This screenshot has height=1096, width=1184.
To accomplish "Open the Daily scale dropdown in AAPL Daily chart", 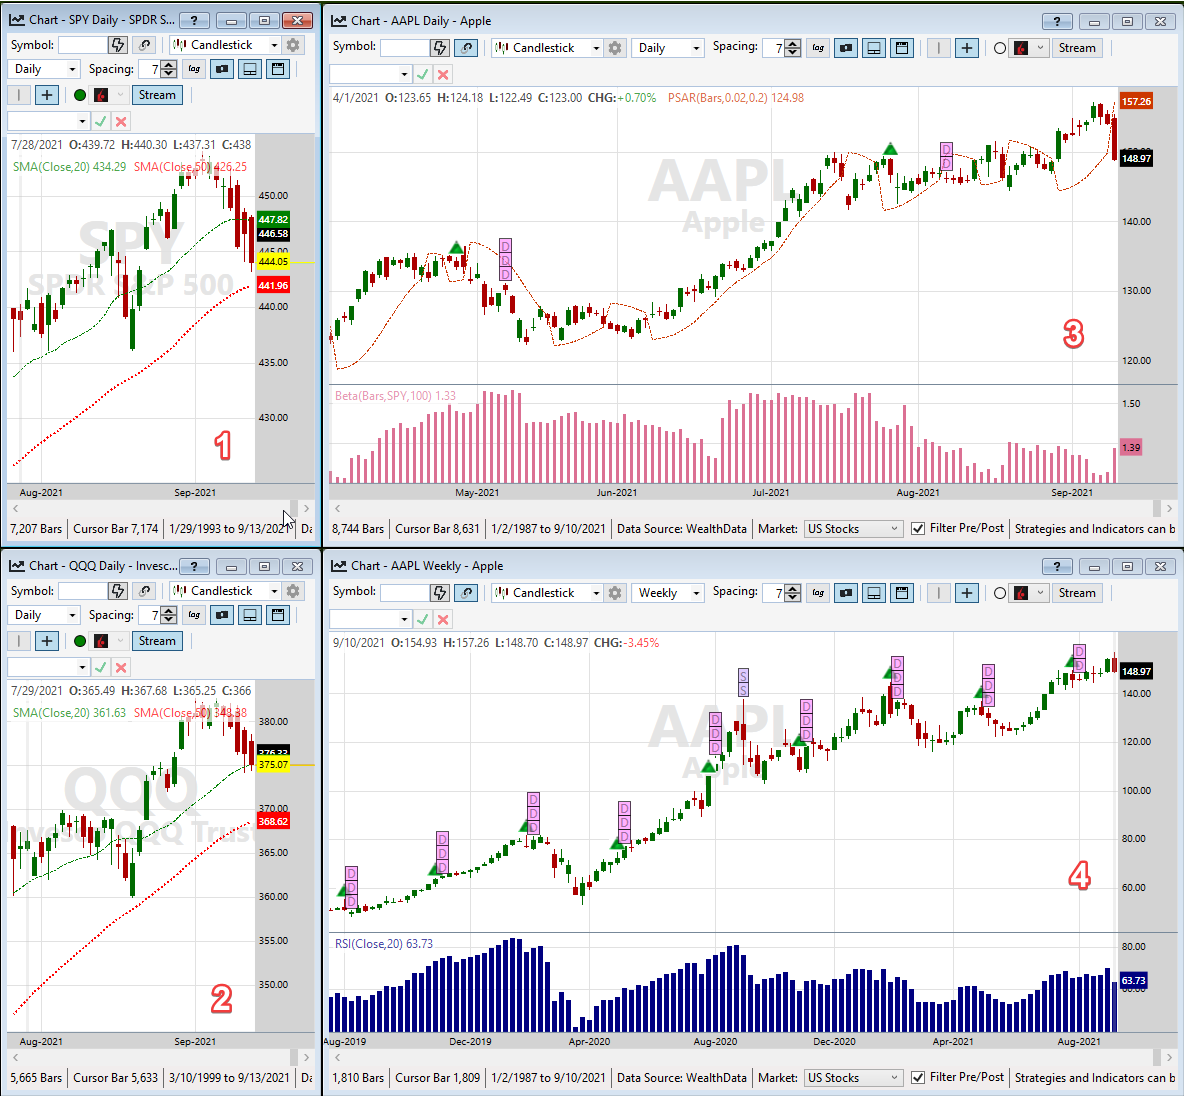I will 668,48.
